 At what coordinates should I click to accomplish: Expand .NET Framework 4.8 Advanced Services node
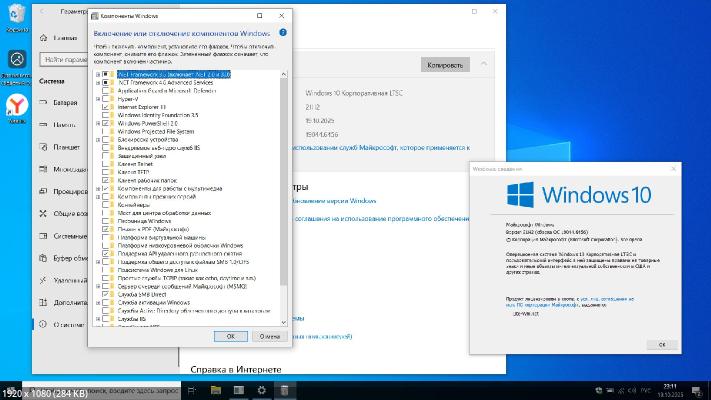[x=98, y=82]
